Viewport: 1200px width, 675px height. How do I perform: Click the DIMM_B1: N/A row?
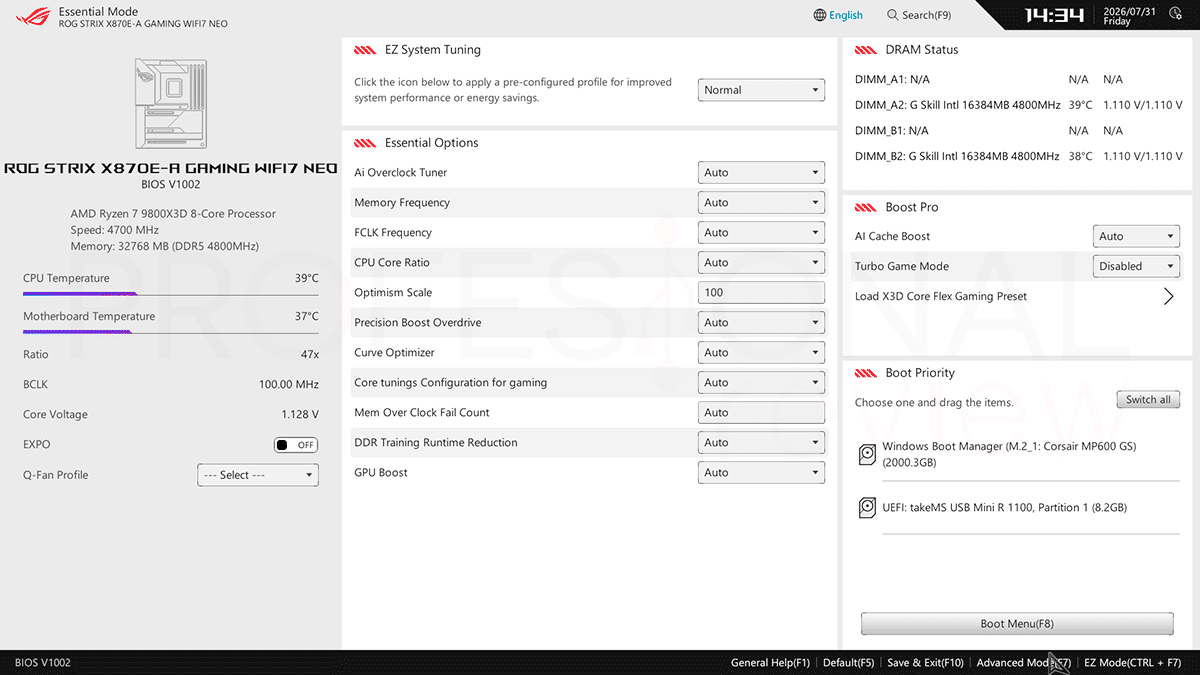coord(988,131)
